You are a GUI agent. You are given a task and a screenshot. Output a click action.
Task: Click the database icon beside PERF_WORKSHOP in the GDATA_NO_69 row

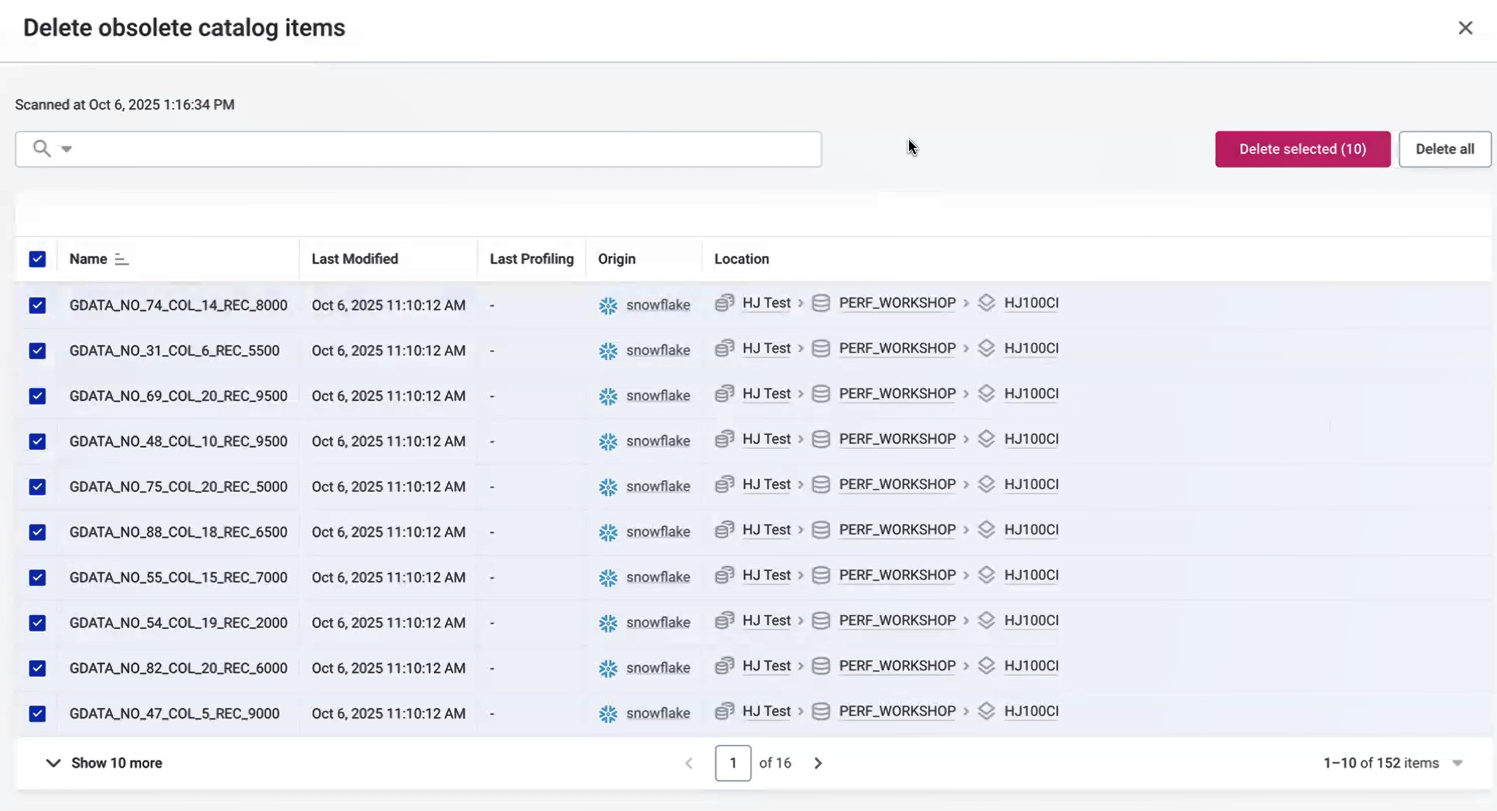pos(821,394)
